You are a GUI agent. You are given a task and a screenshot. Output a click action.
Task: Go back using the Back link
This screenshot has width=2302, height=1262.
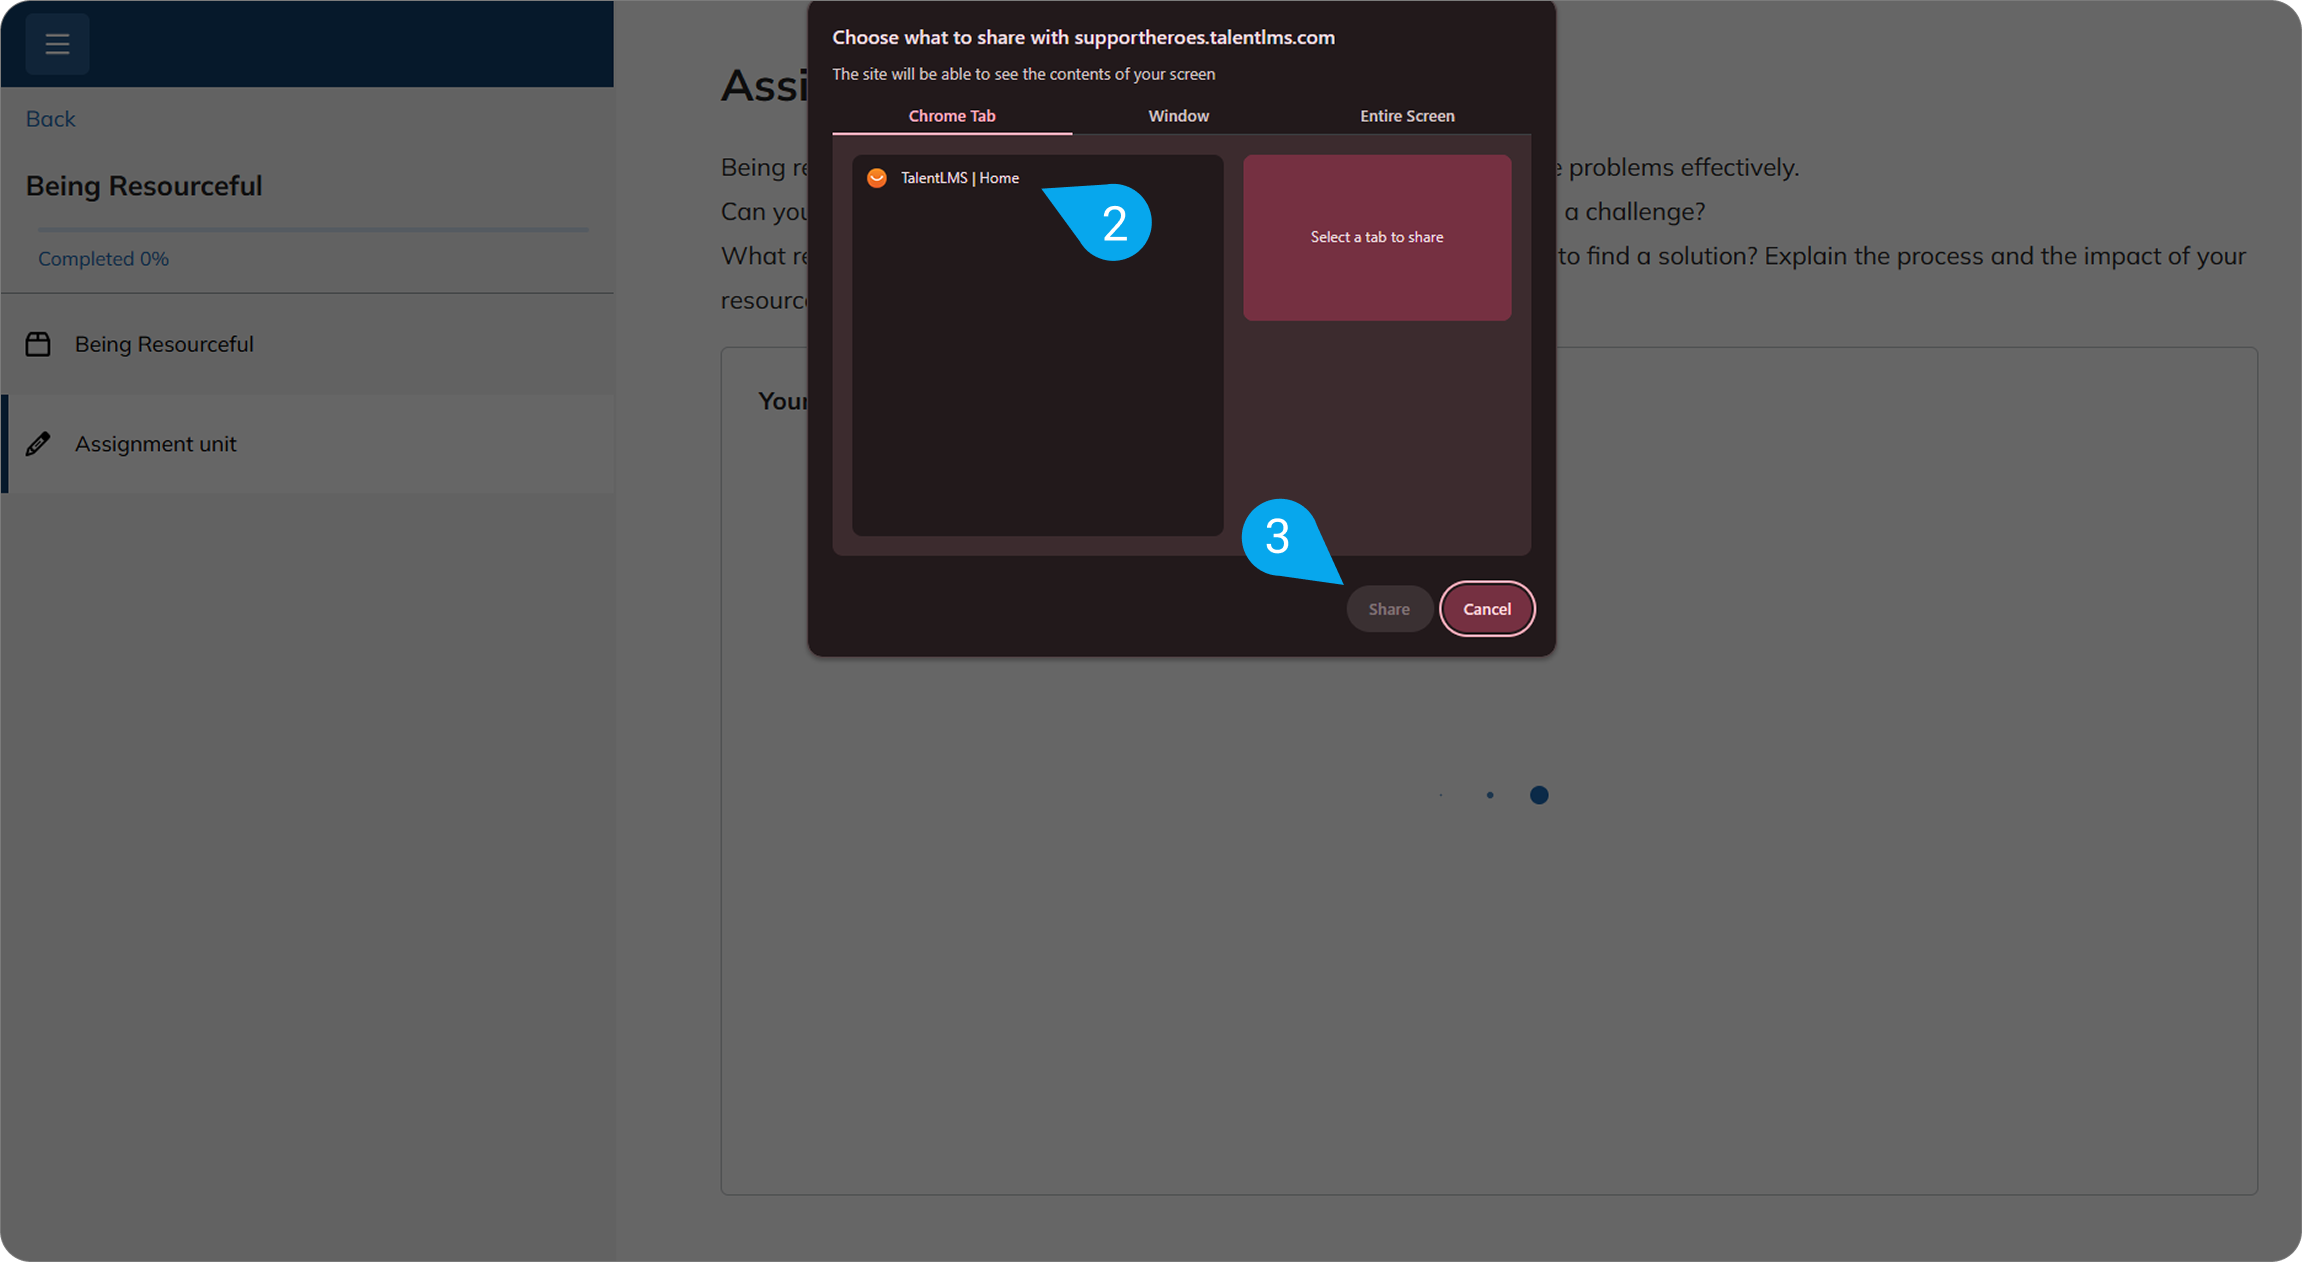point(50,119)
